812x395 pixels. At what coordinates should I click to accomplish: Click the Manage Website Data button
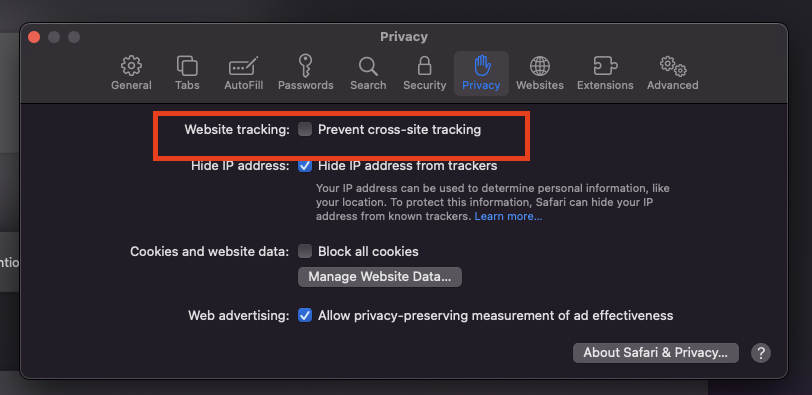pyautogui.click(x=380, y=276)
